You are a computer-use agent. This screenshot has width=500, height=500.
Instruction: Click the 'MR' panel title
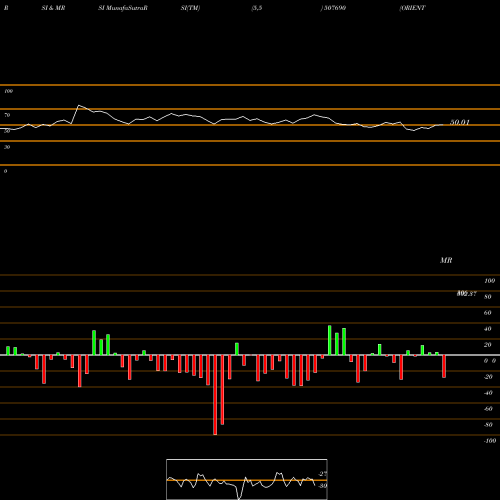(x=446, y=260)
